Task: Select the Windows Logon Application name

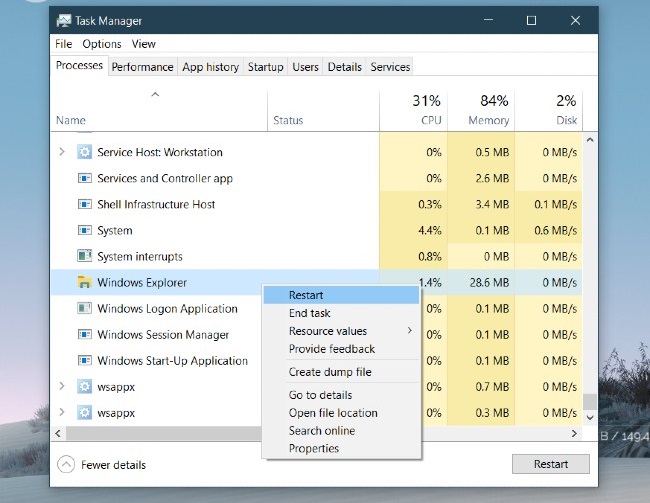Action: click(x=167, y=309)
